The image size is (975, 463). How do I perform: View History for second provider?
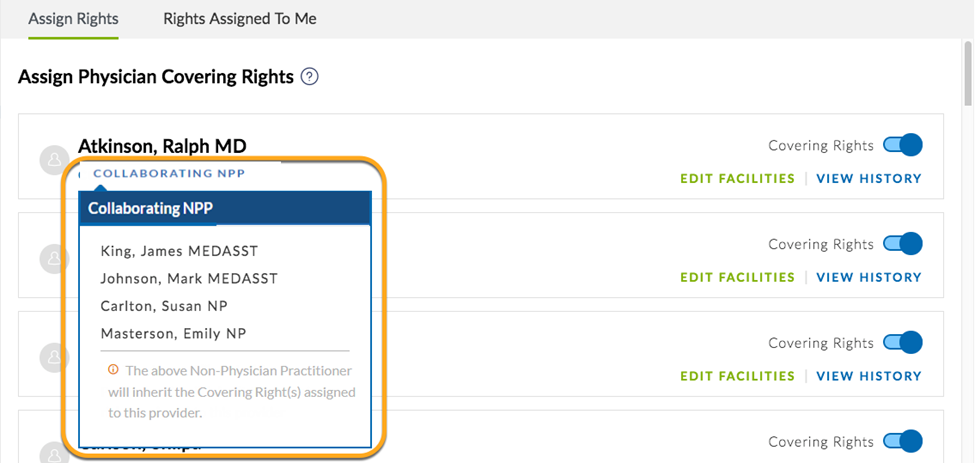[x=869, y=278]
